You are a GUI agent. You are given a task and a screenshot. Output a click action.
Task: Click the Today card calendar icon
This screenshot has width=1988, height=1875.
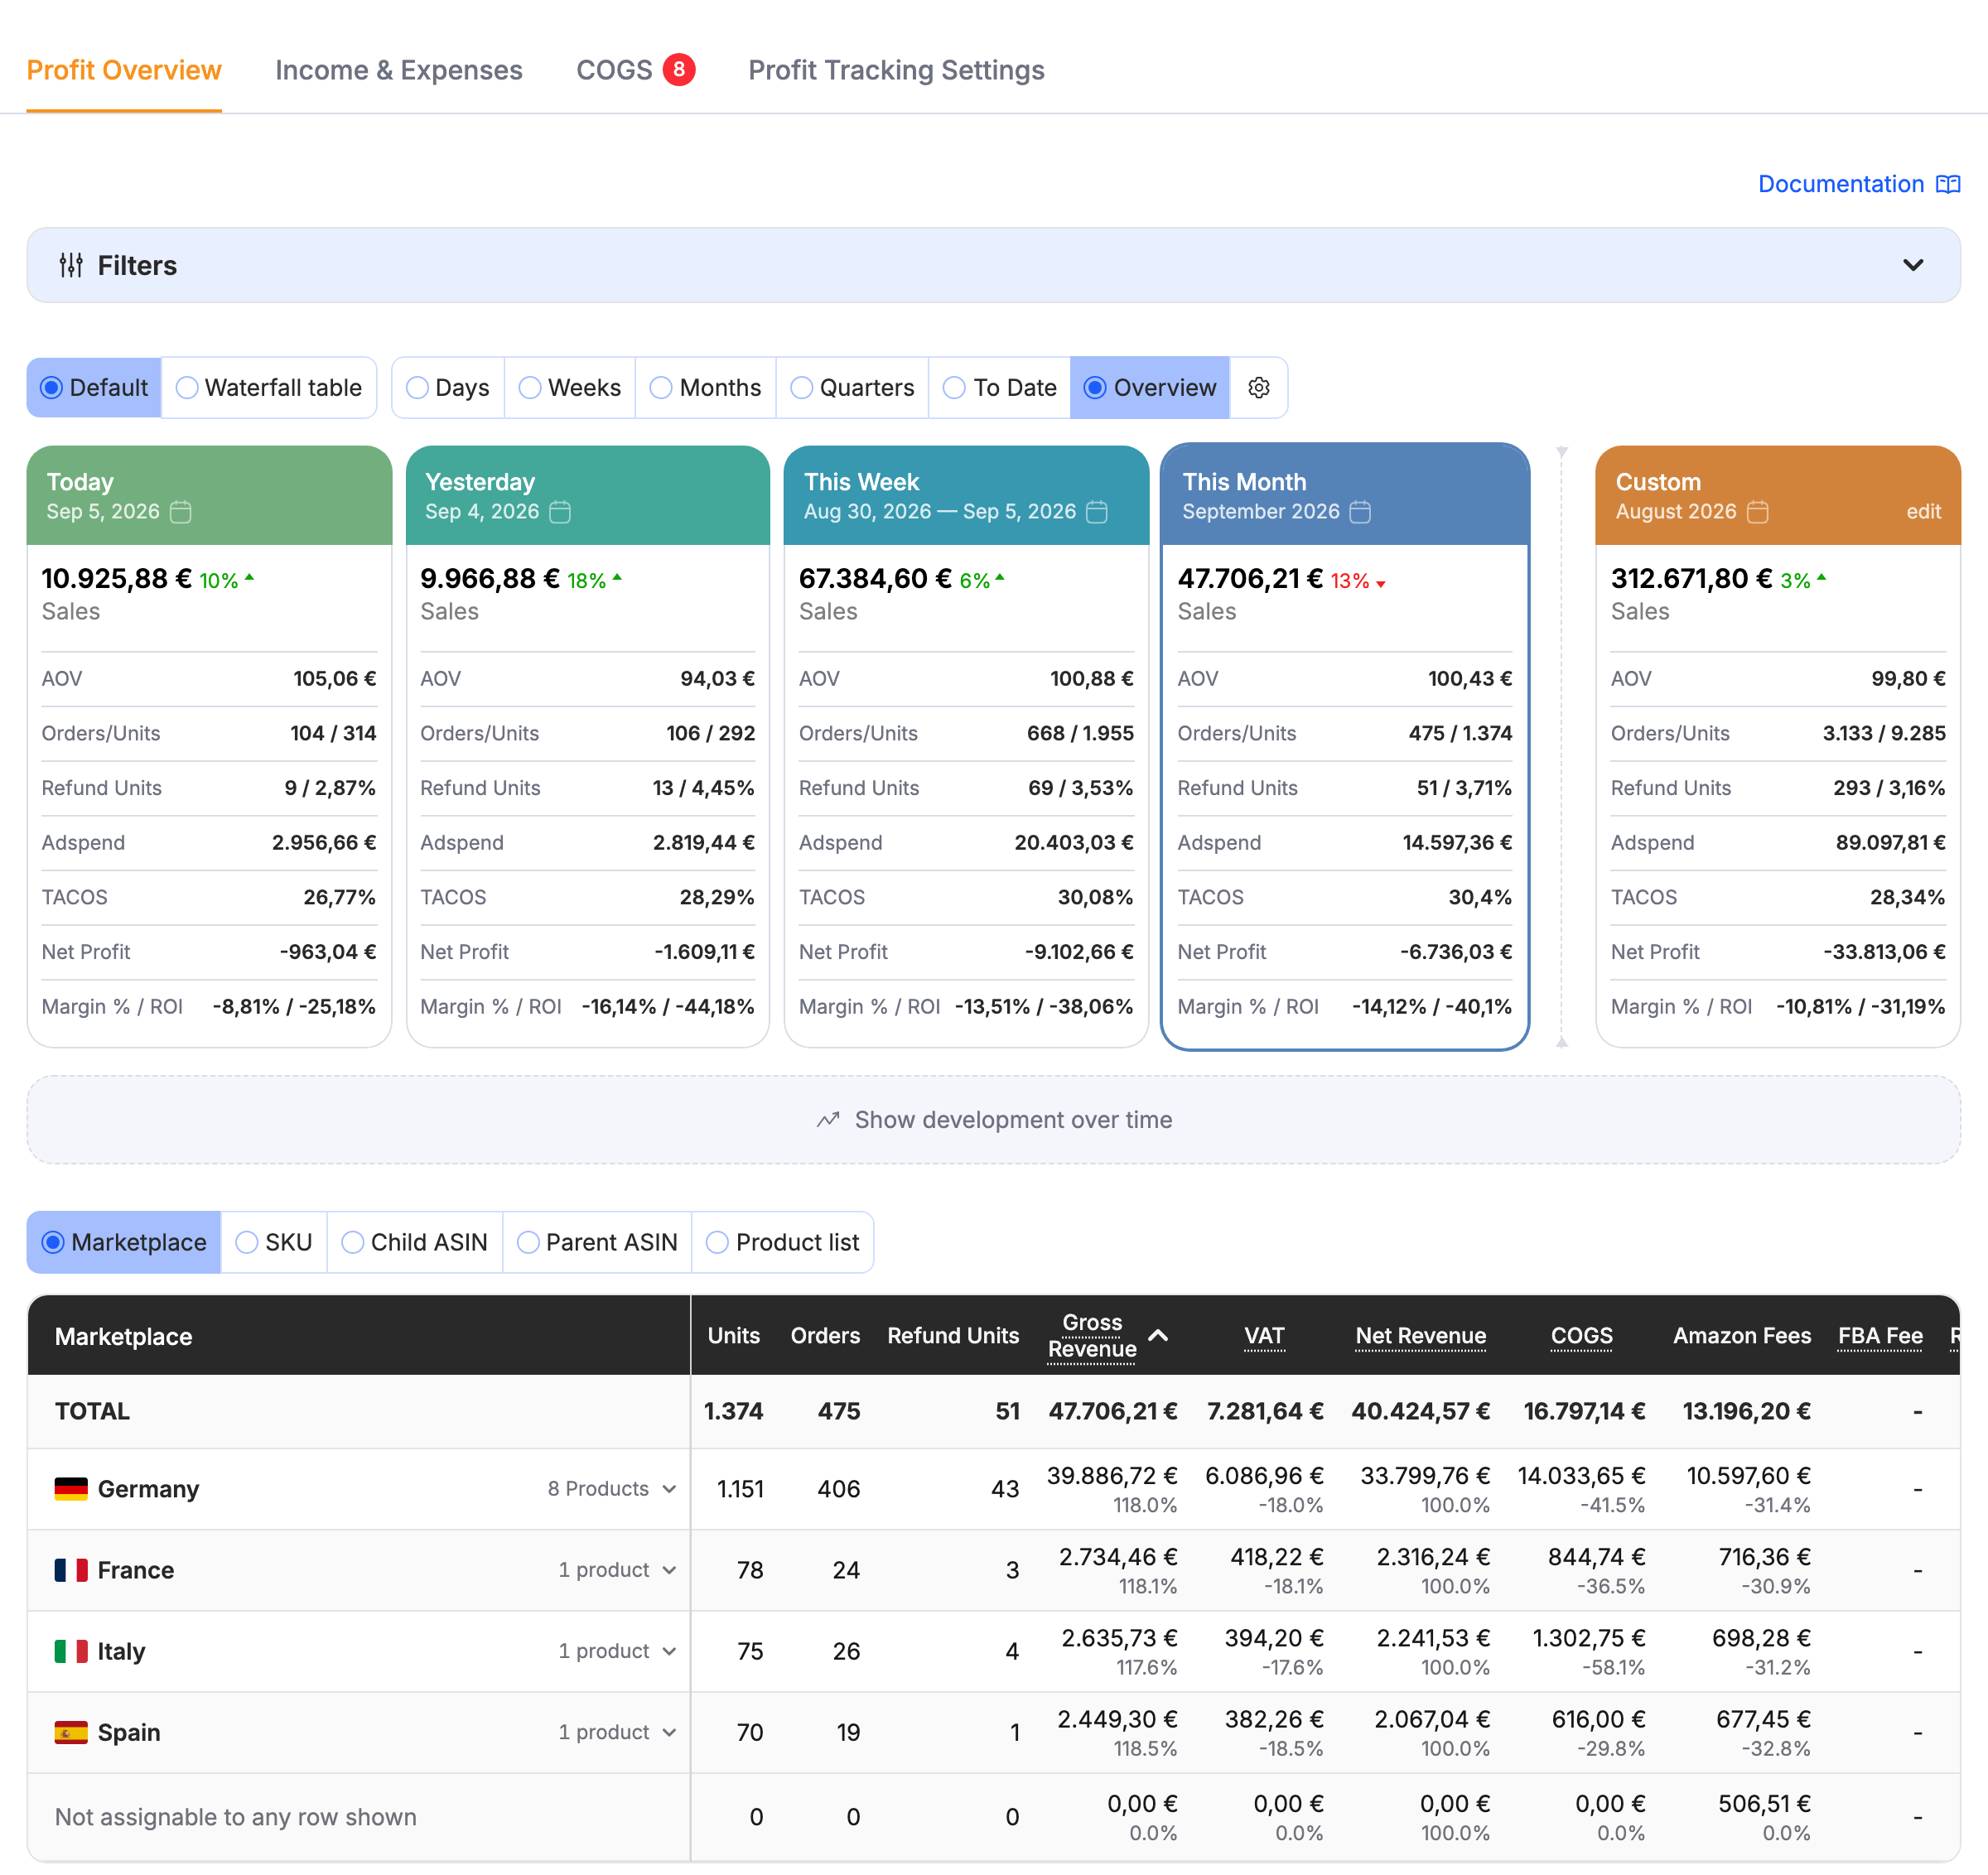[180, 512]
